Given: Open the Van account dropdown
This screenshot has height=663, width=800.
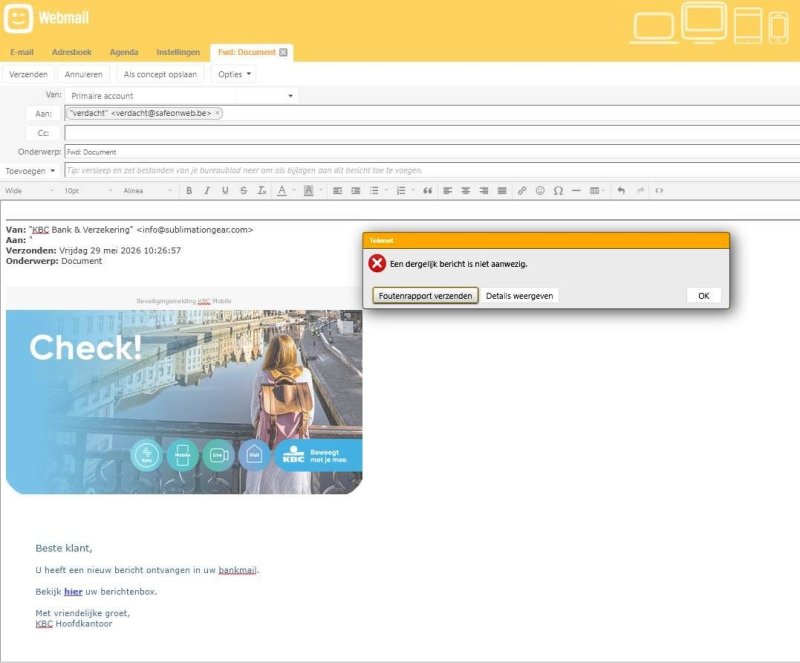Looking at the screenshot, I should click(182, 96).
